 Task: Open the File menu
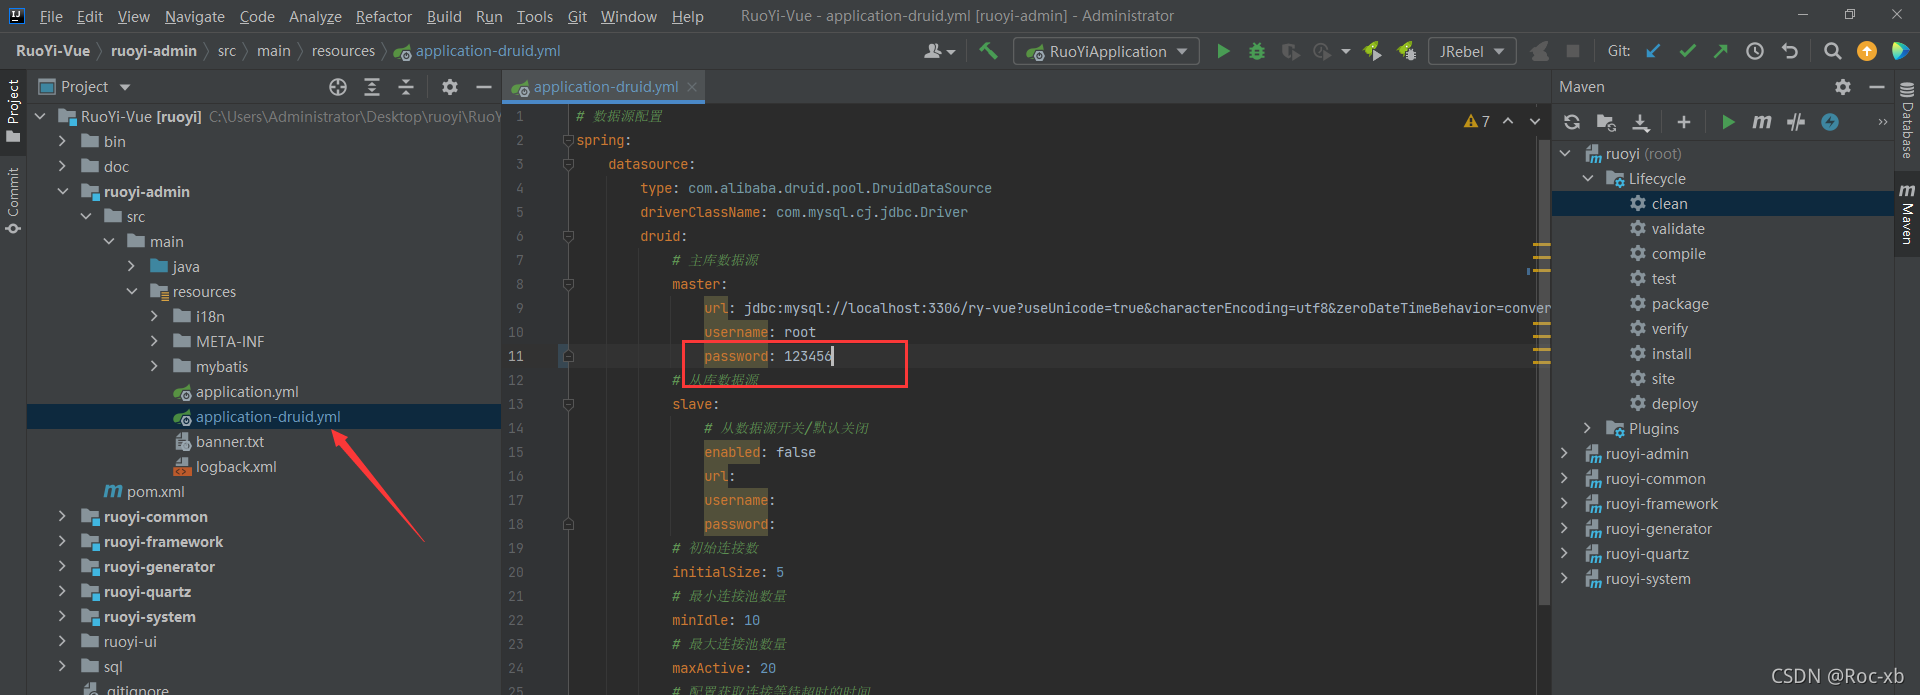(x=51, y=16)
